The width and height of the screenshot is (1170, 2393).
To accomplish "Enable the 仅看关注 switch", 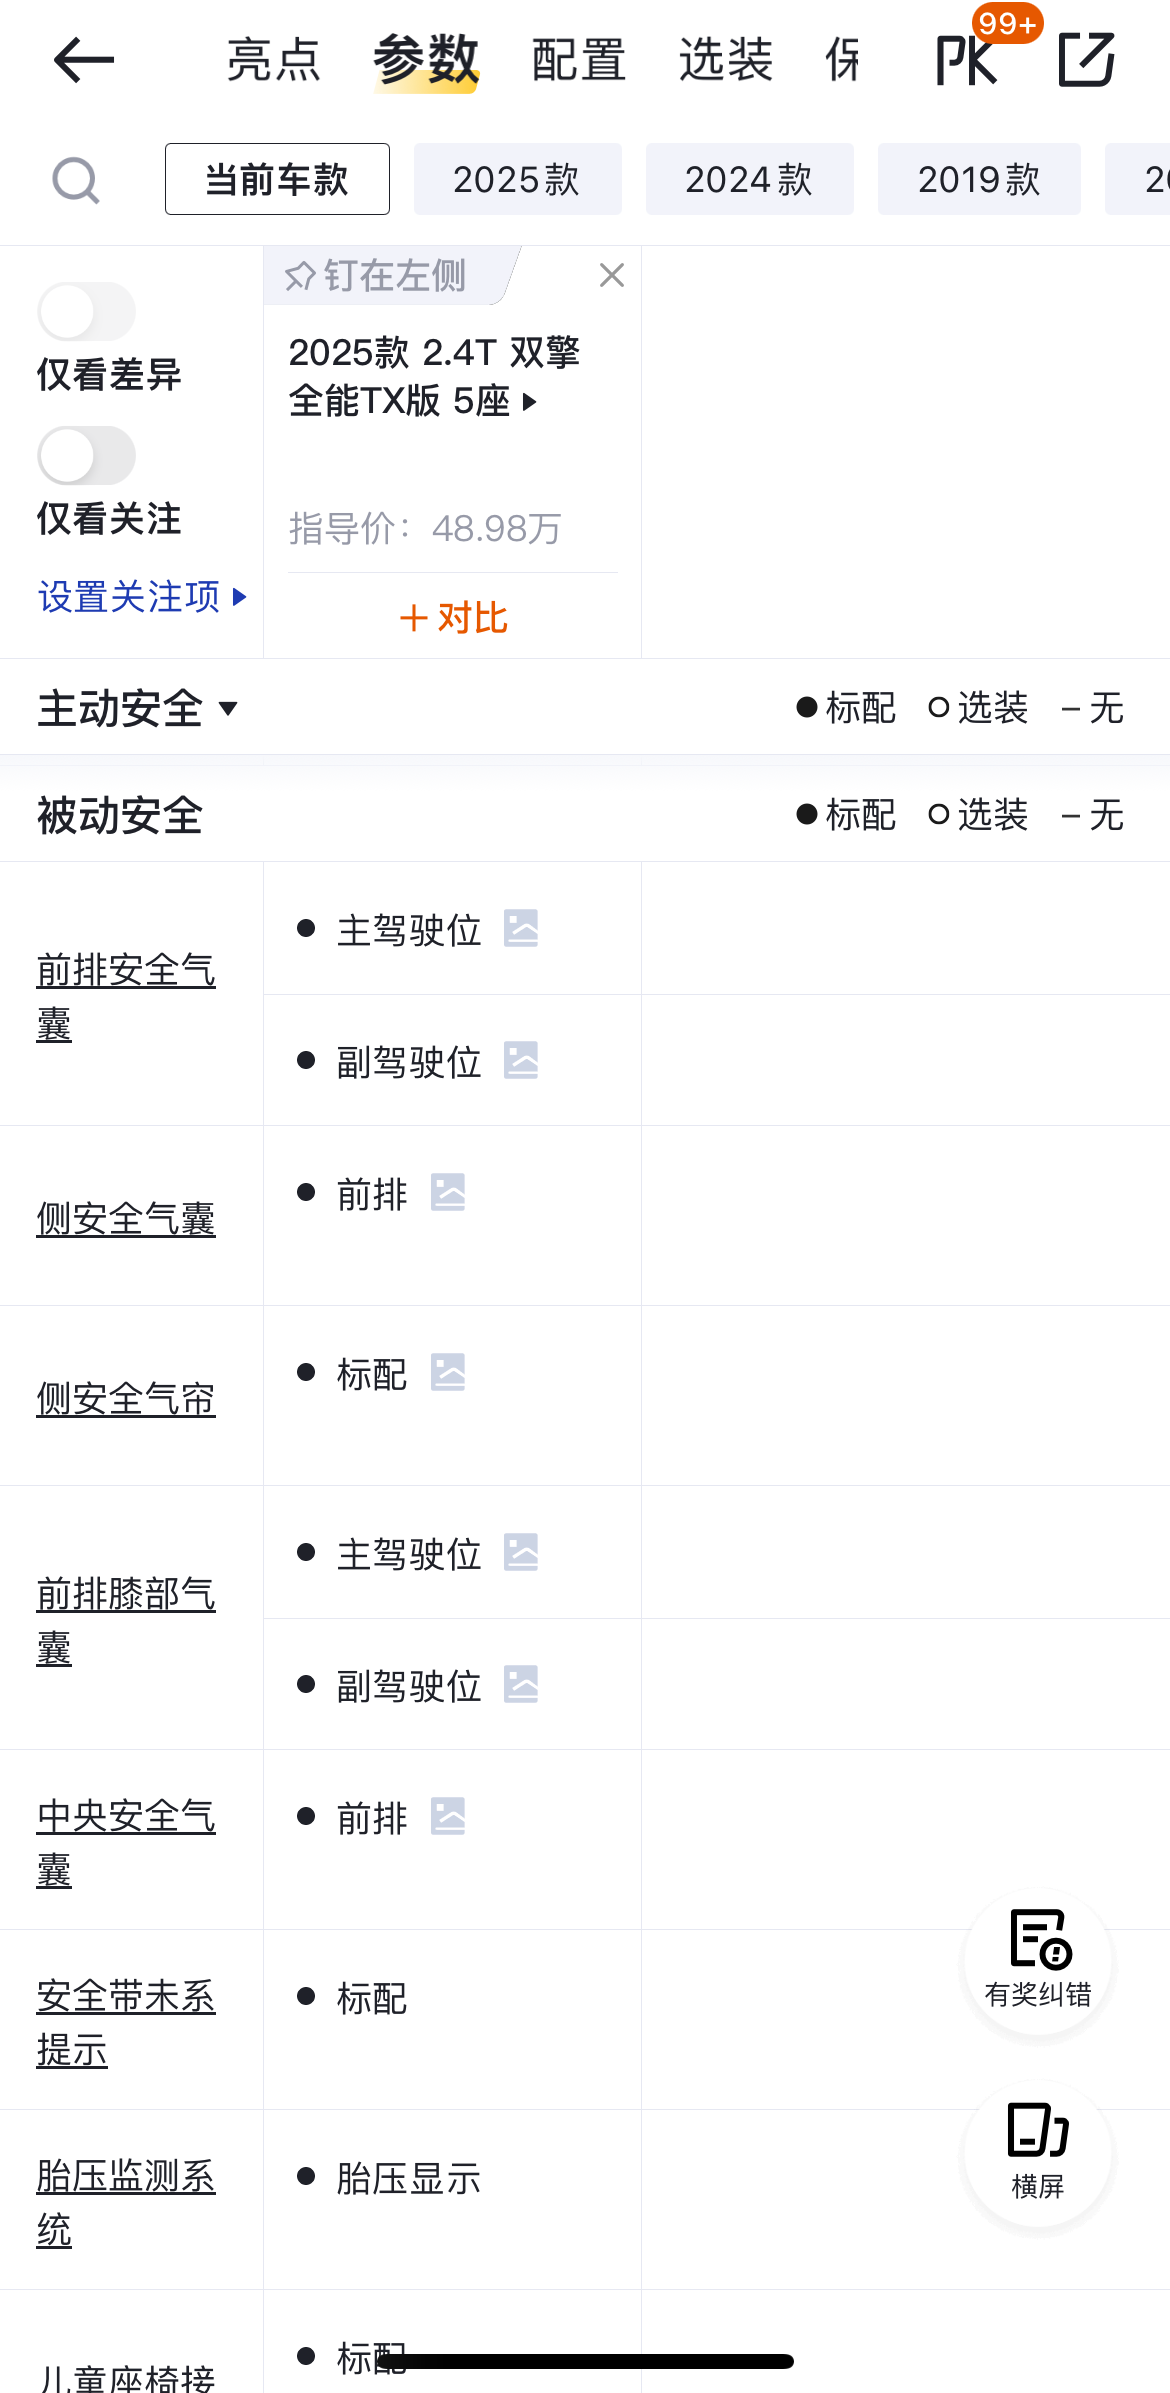I will 87,456.
